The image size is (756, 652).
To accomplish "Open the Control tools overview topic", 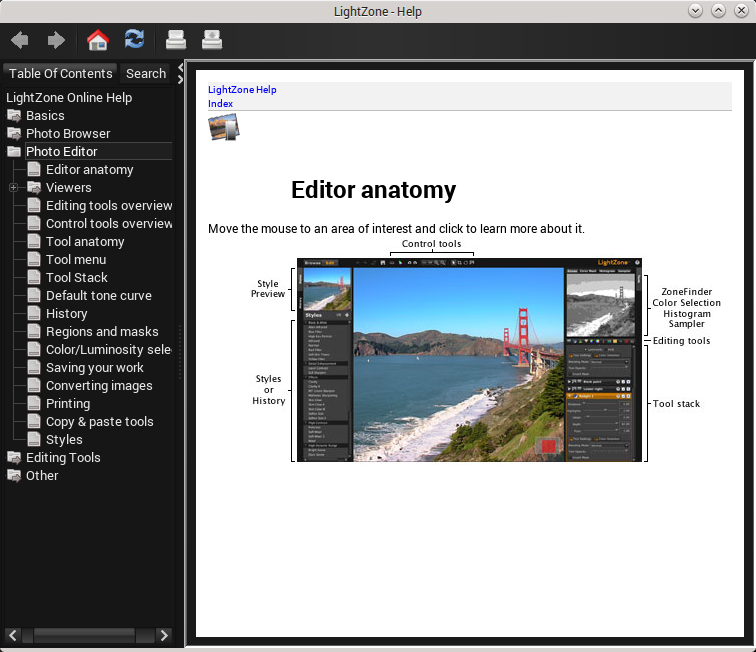I will 109,224.
